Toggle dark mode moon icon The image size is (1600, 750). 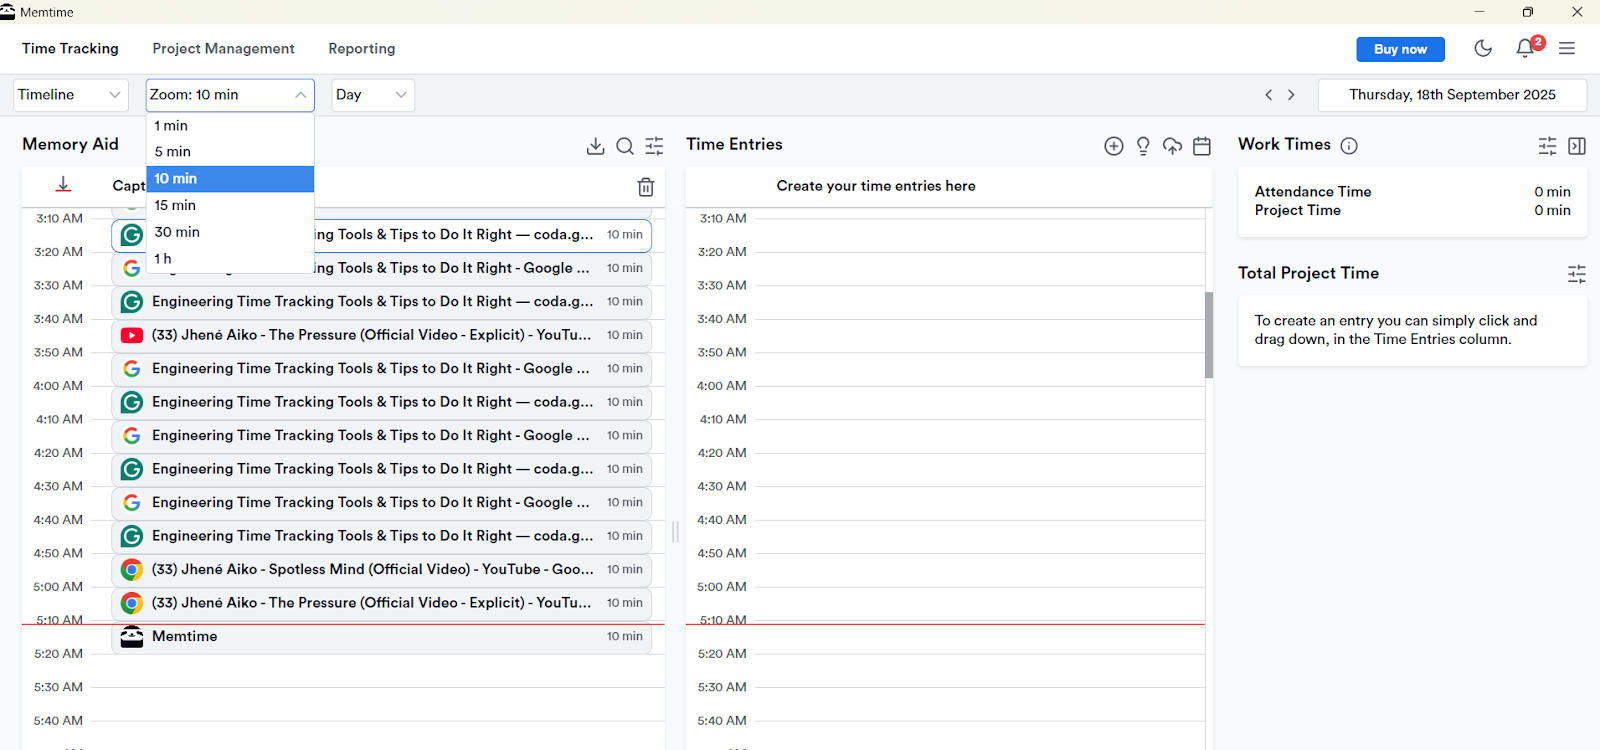[x=1483, y=48]
